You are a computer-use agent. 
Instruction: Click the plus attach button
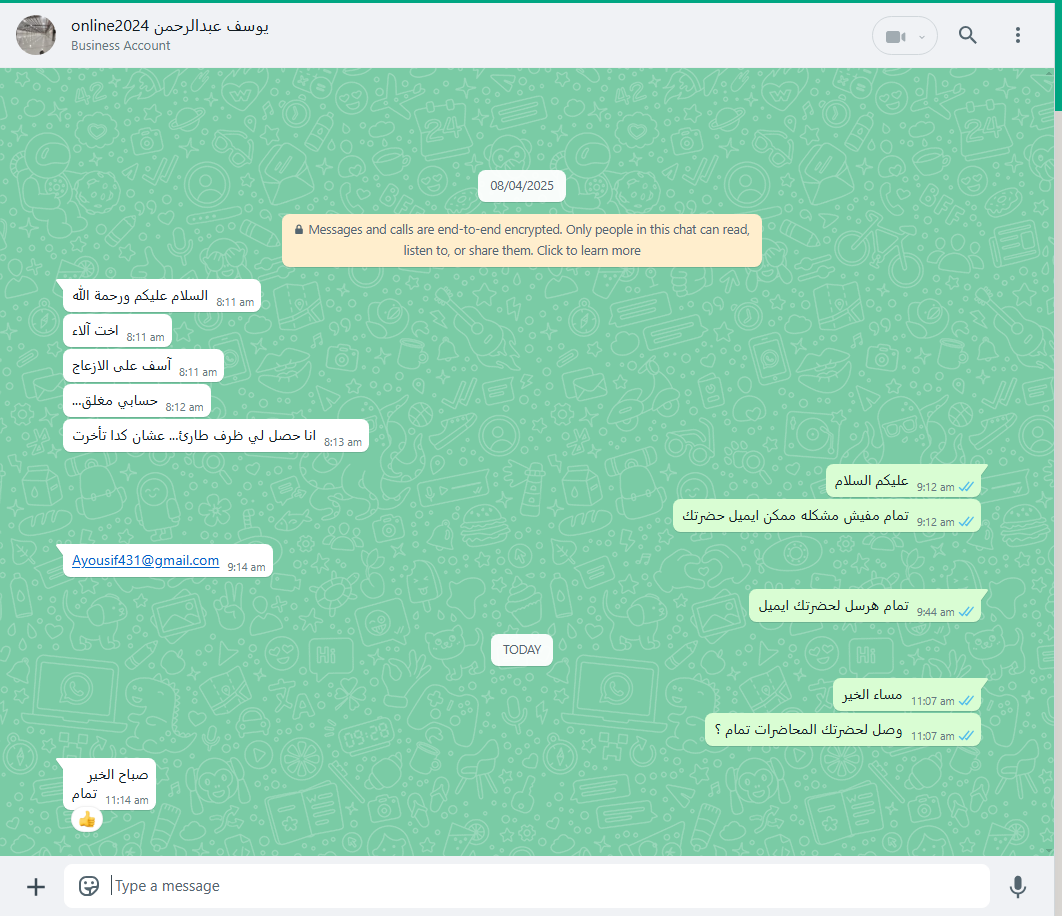tap(35, 886)
